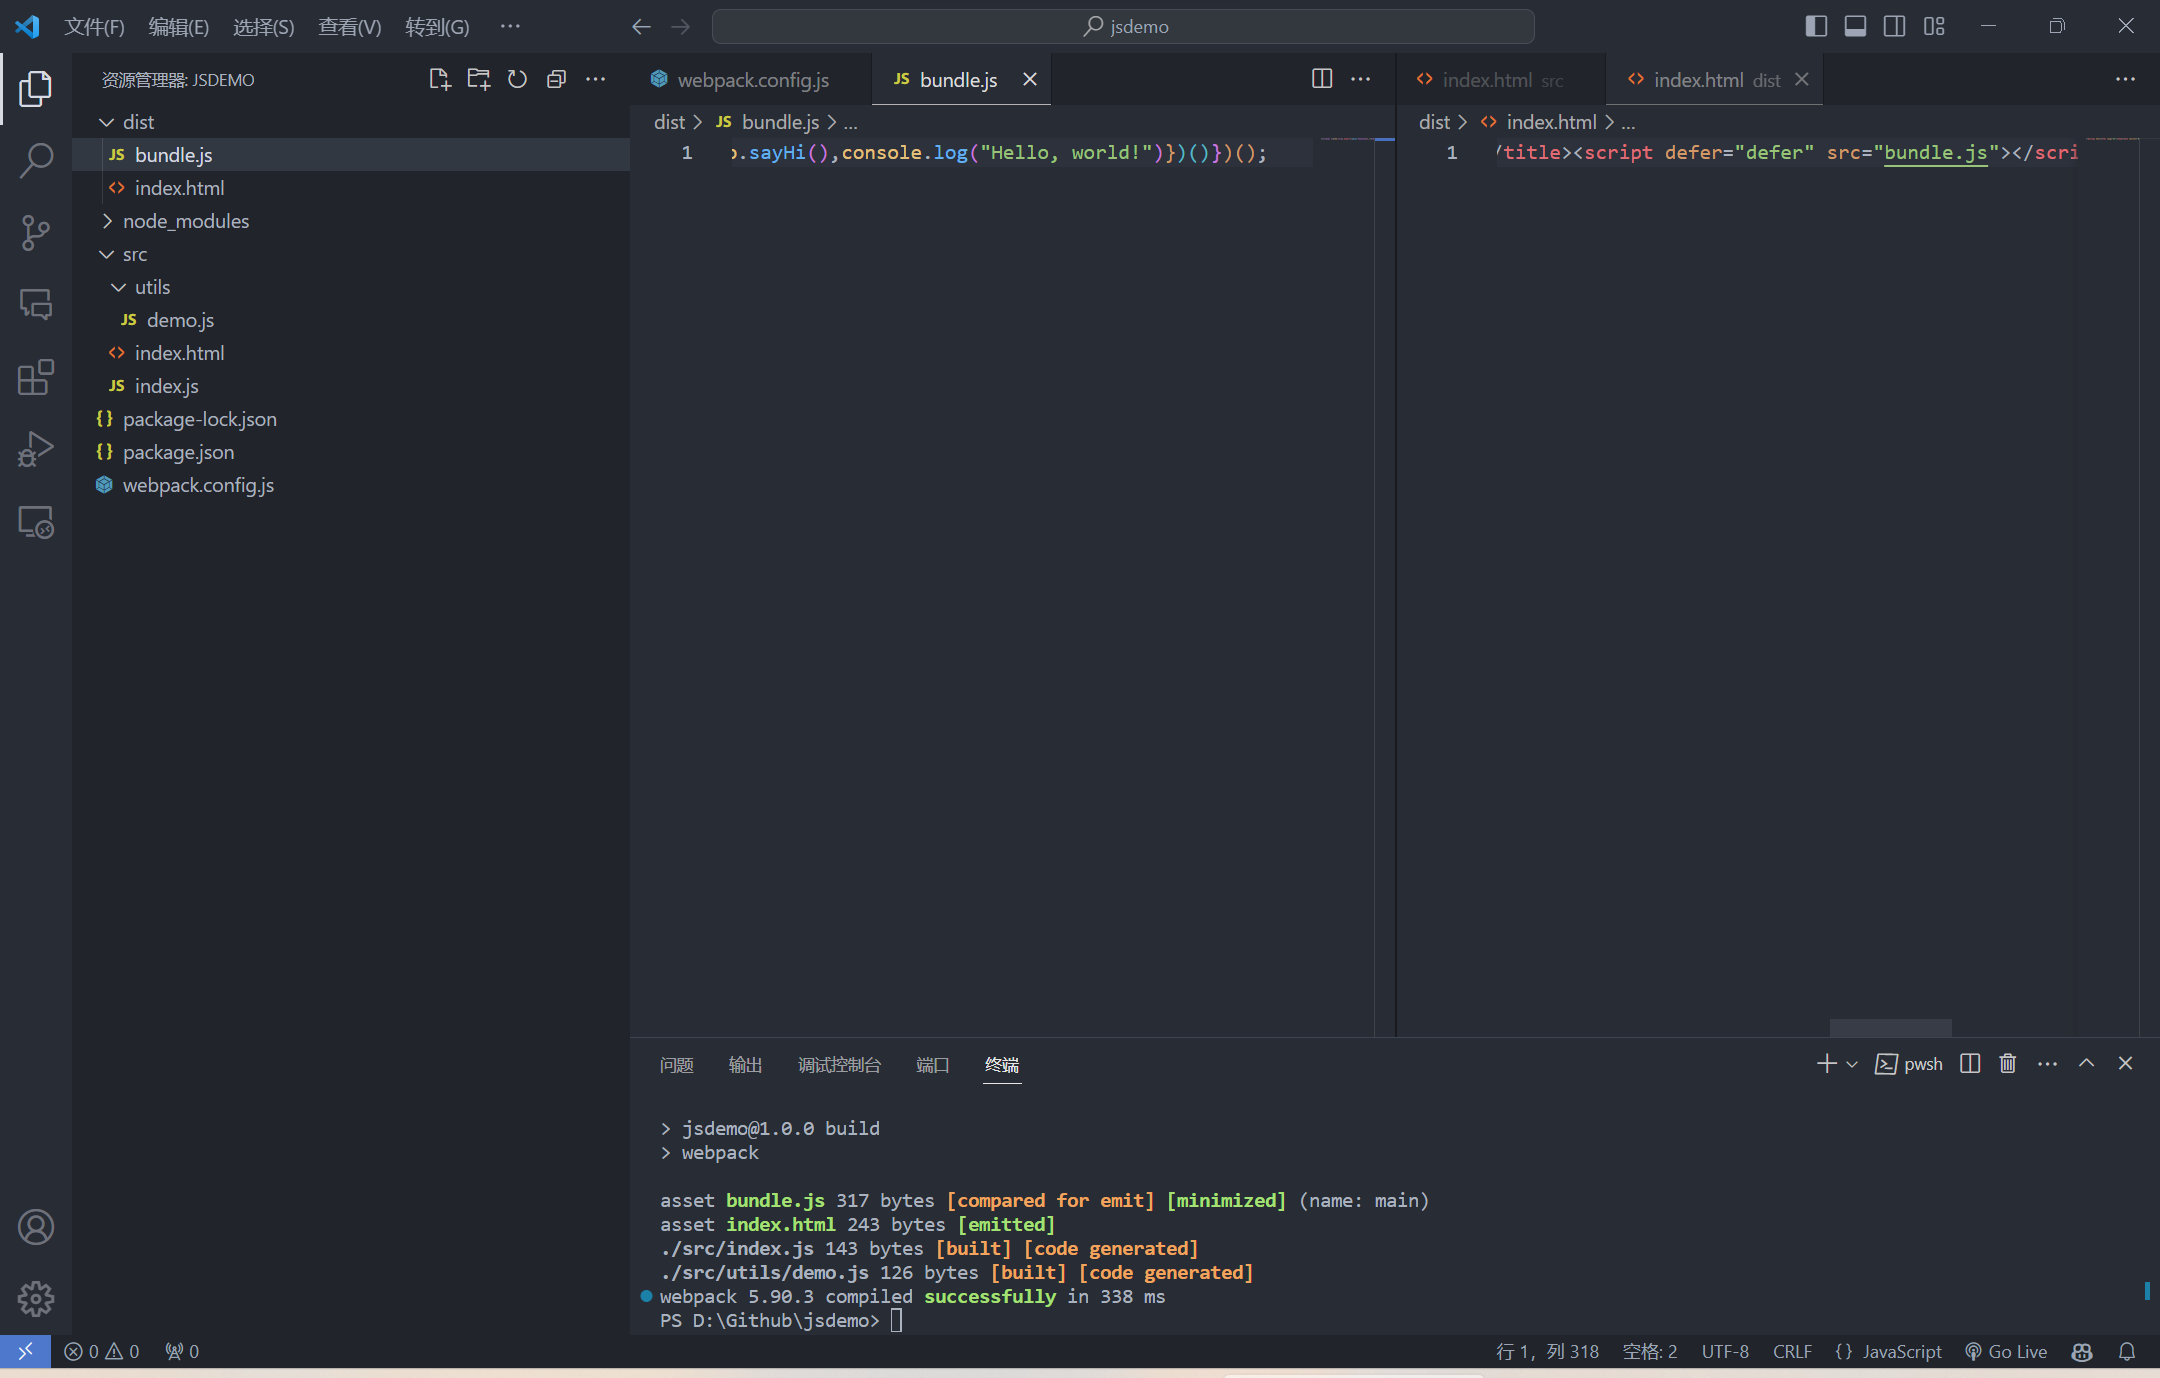This screenshot has height=1378, width=2160.
Task: Open the Search view in activity bar
Action: click(x=36, y=160)
